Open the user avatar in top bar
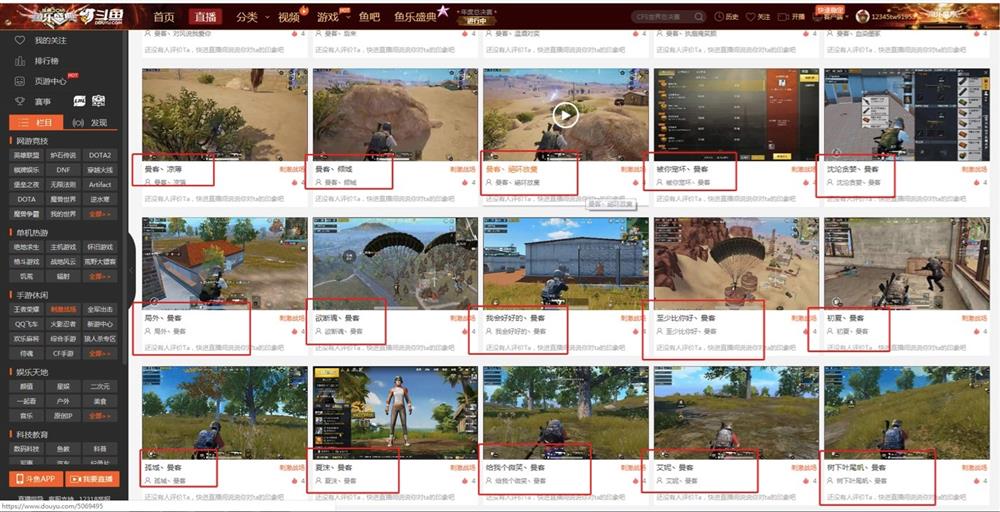The height and width of the screenshot is (512, 1000). (x=862, y=16)
